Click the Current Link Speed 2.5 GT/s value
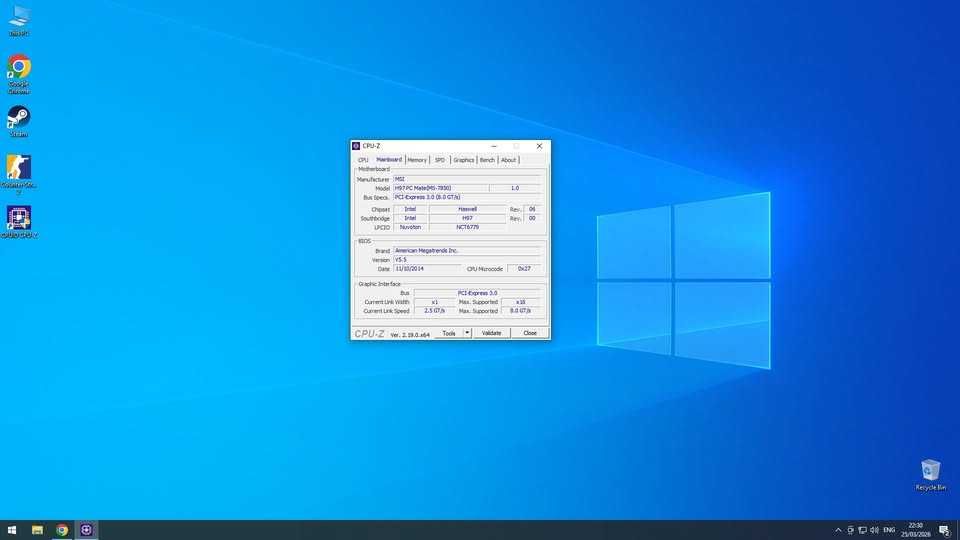Image resolution: width=960 pixels, height=540 pixels. coord(434,311)
